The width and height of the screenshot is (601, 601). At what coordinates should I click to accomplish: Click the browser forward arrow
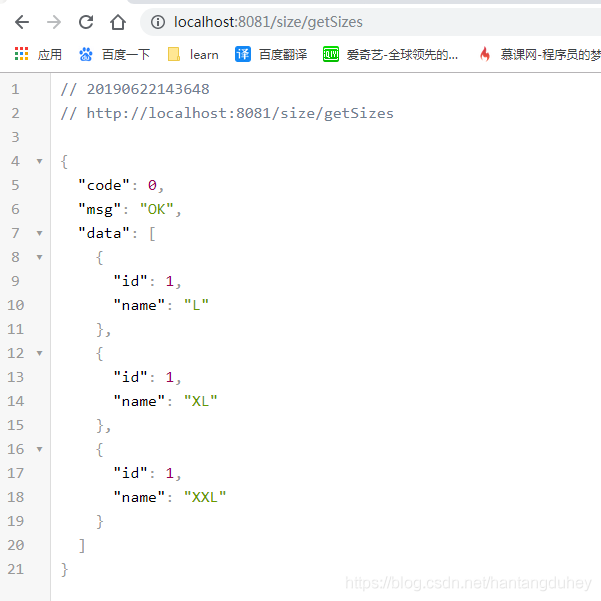(54, 22)
